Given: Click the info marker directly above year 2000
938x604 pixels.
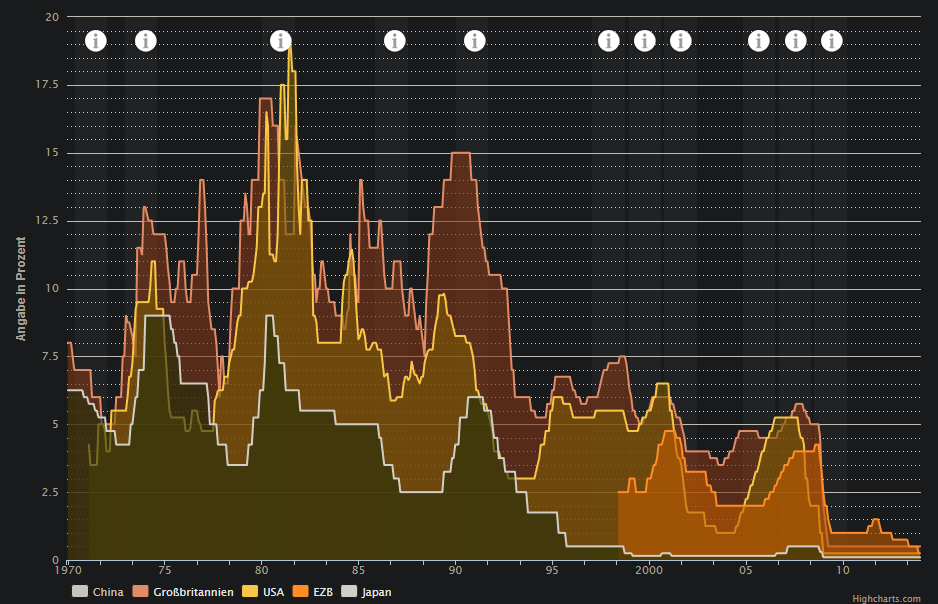Looking at the screenshot, I should pos(645,41).
